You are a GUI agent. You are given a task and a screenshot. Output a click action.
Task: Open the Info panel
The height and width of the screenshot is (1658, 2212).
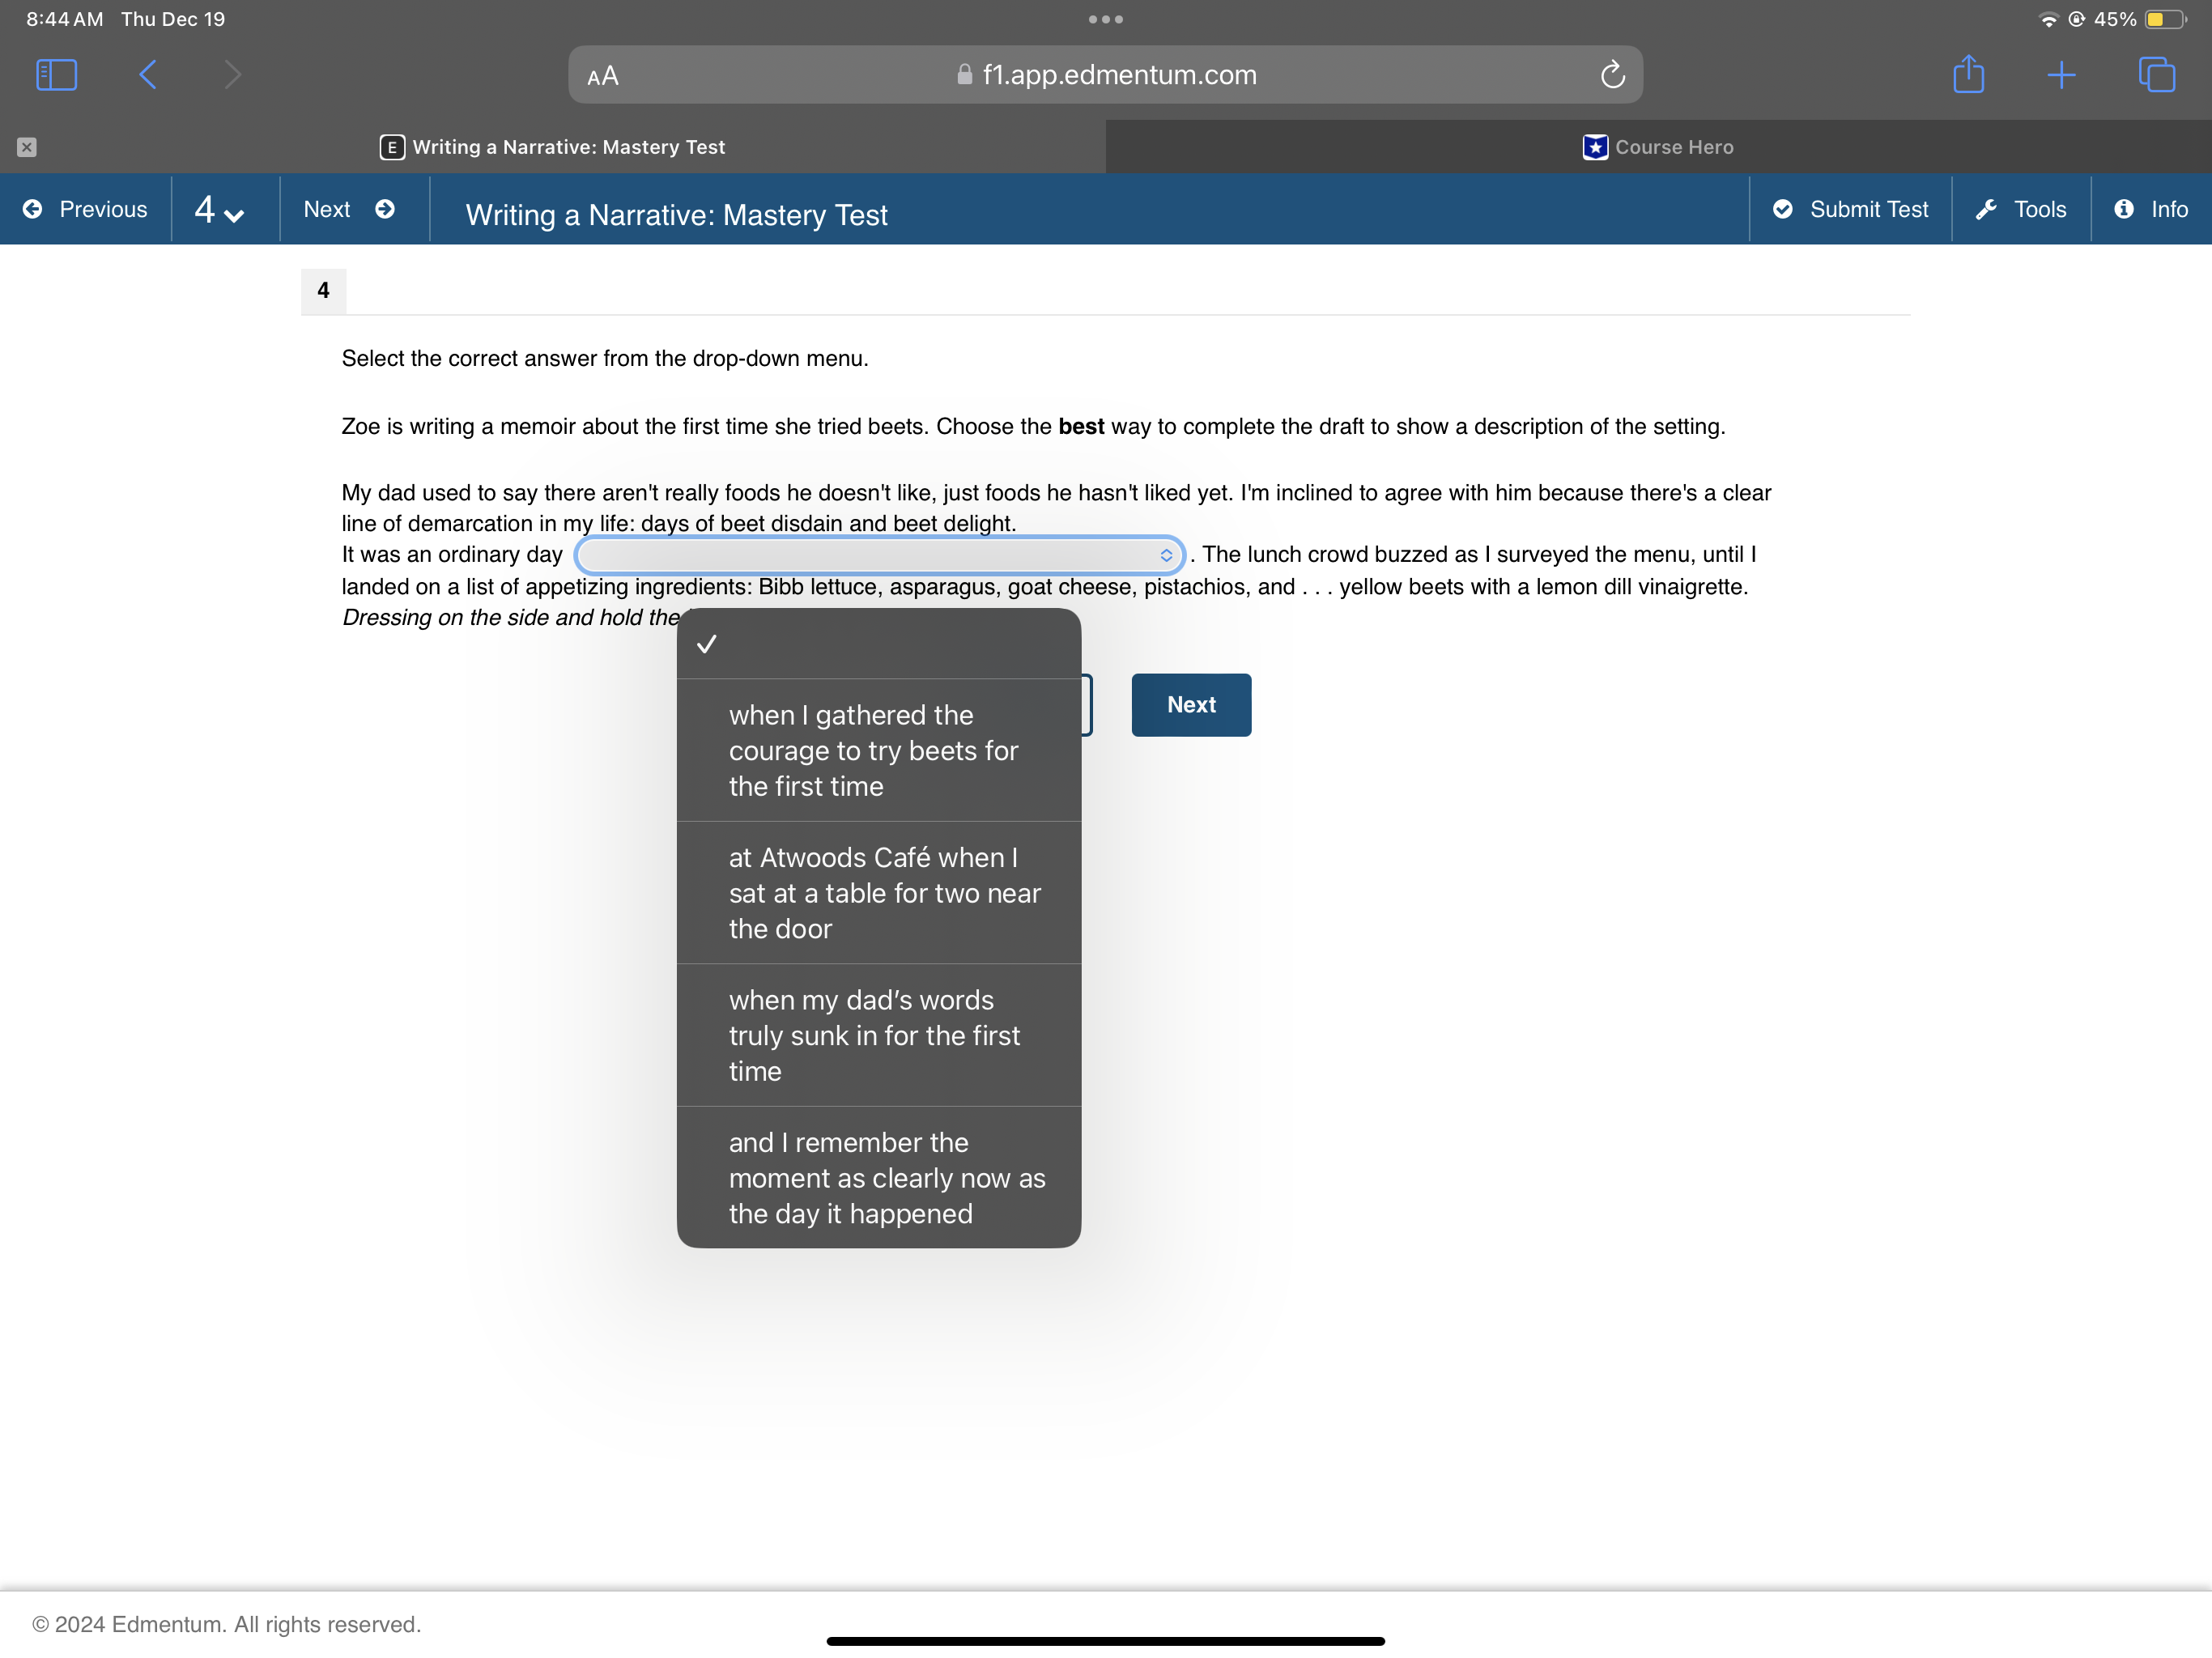(x=2151, y=209)
